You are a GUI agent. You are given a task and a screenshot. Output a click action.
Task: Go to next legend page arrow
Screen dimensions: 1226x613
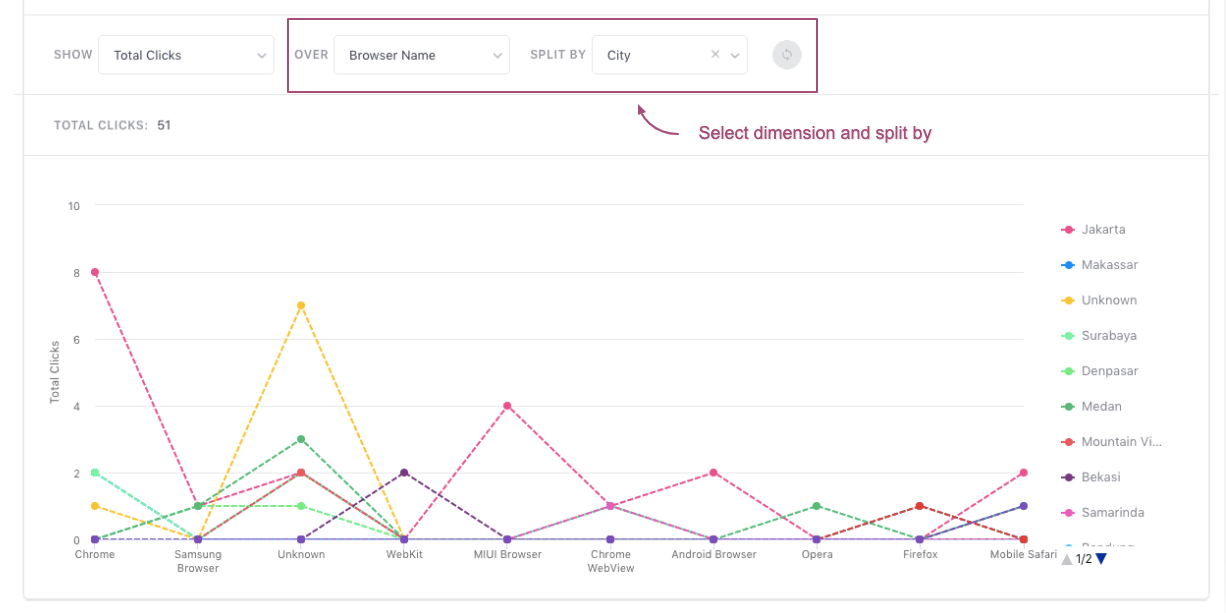point(1101,559)
